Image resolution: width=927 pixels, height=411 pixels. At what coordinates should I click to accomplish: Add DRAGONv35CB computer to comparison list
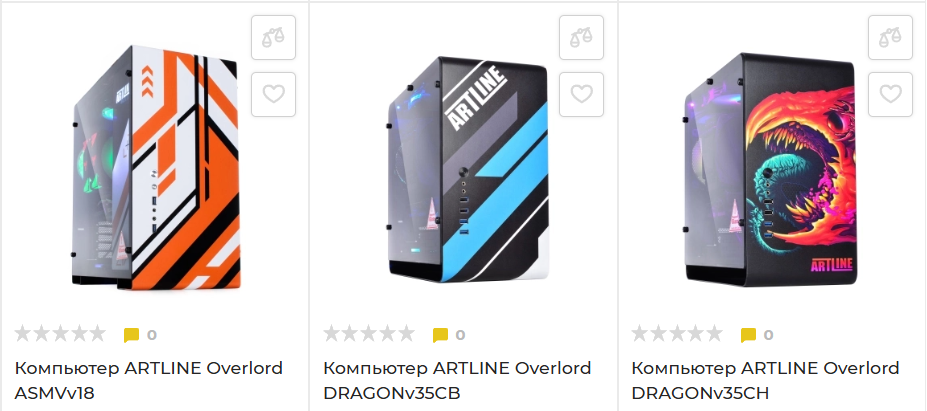pos(581,37)
